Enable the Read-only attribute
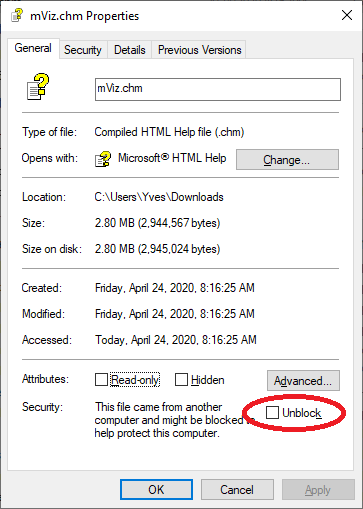 pyautogui.click(x=101, y=379)
